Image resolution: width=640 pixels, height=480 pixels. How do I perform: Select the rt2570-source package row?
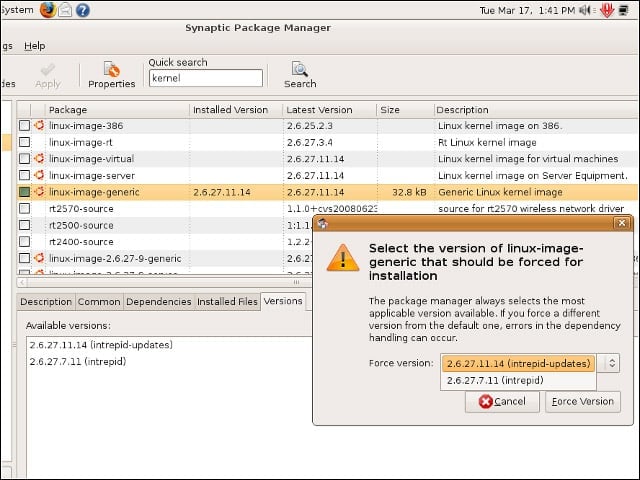click(327, 208)
